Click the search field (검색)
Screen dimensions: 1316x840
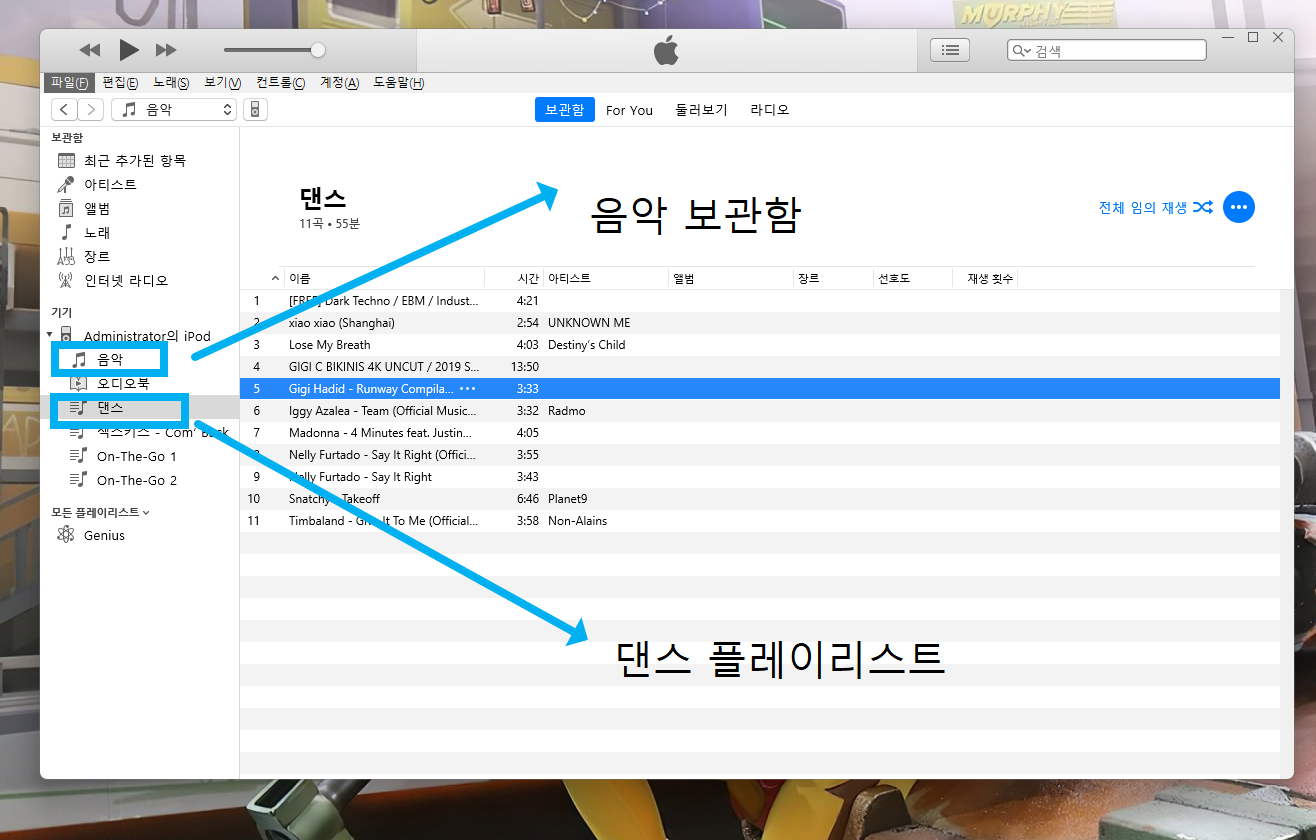click(1107, 51)
